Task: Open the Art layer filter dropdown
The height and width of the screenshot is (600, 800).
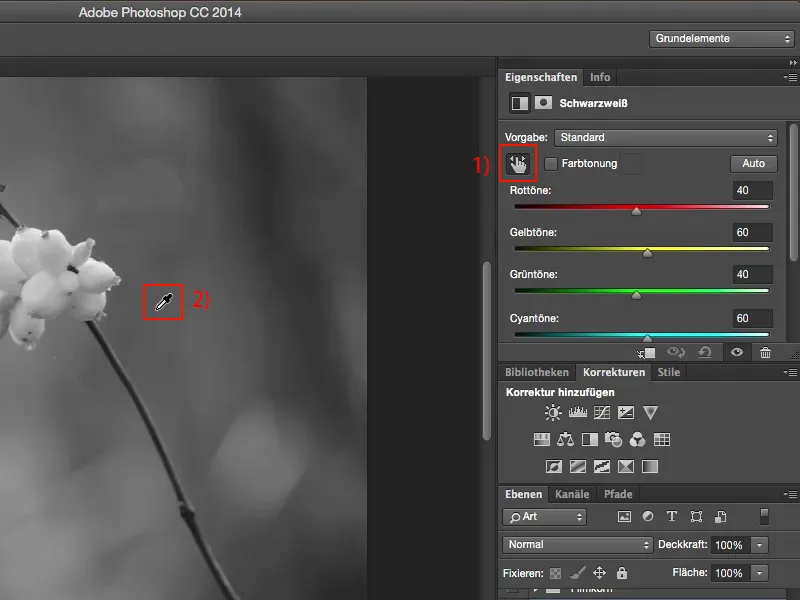Action: point(544,517)
